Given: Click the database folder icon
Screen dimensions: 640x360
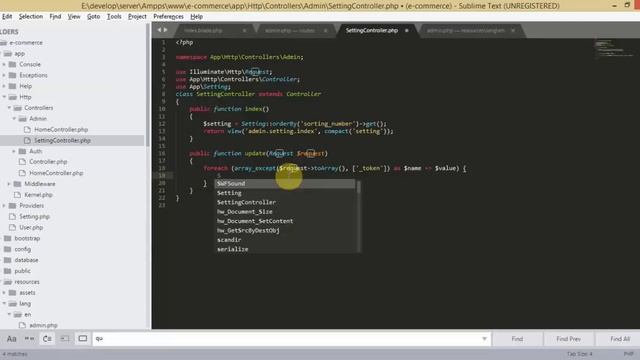Looking at the screenshot, I should tap(8, 260).
